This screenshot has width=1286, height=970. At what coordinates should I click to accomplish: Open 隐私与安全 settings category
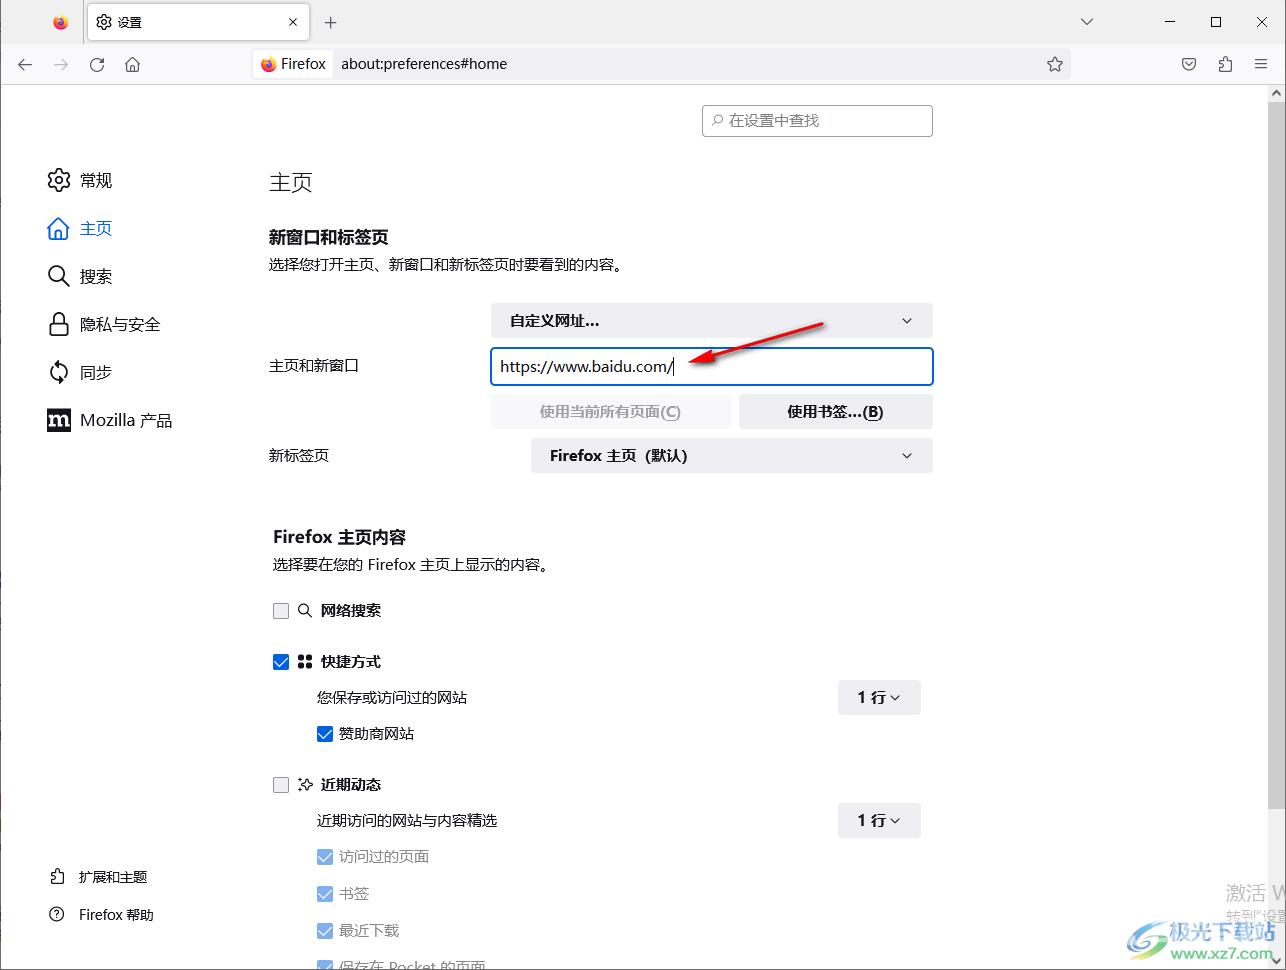click(104, 324)
